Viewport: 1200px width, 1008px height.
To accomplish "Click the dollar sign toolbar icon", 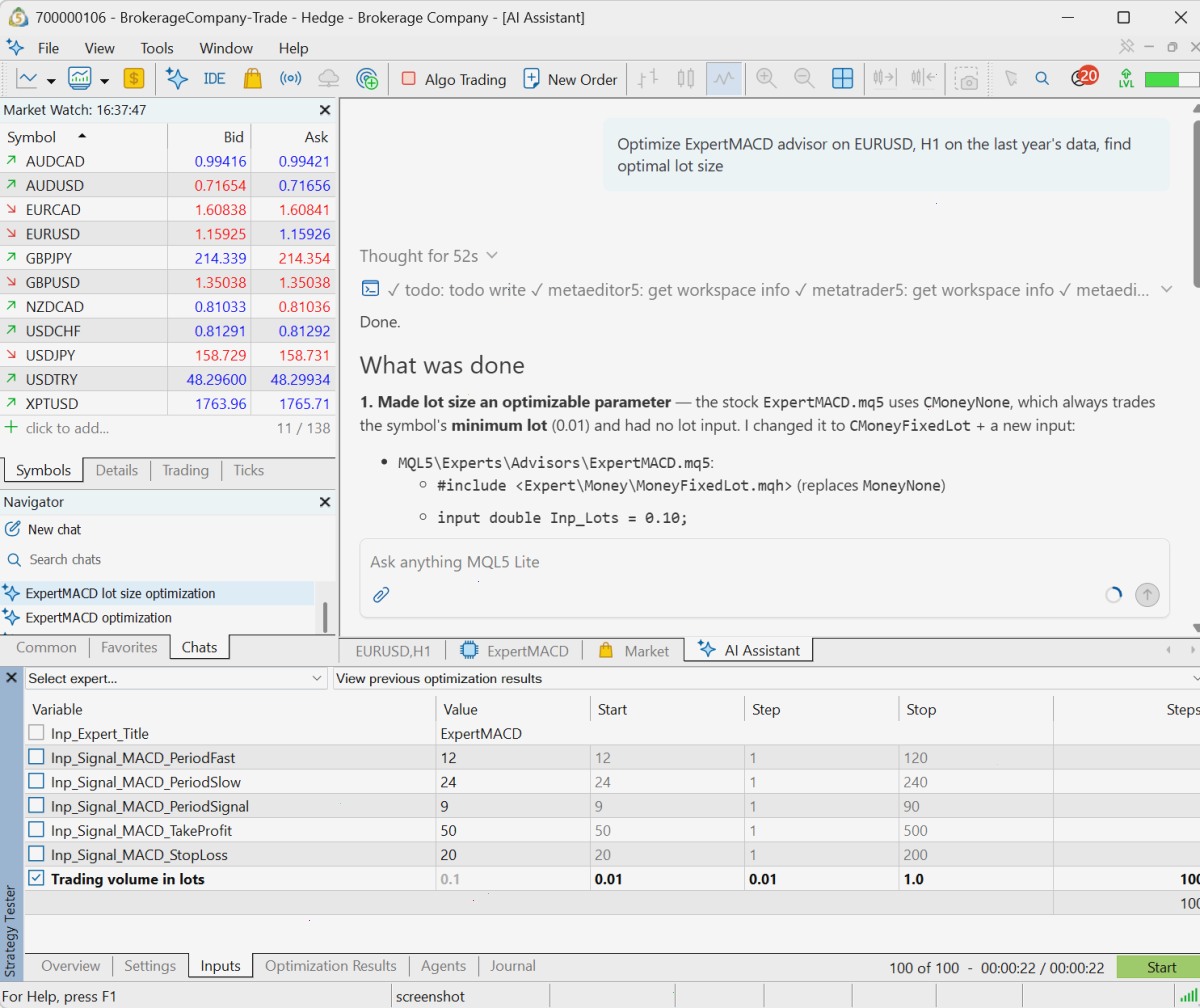I will [x=134, y=79].
